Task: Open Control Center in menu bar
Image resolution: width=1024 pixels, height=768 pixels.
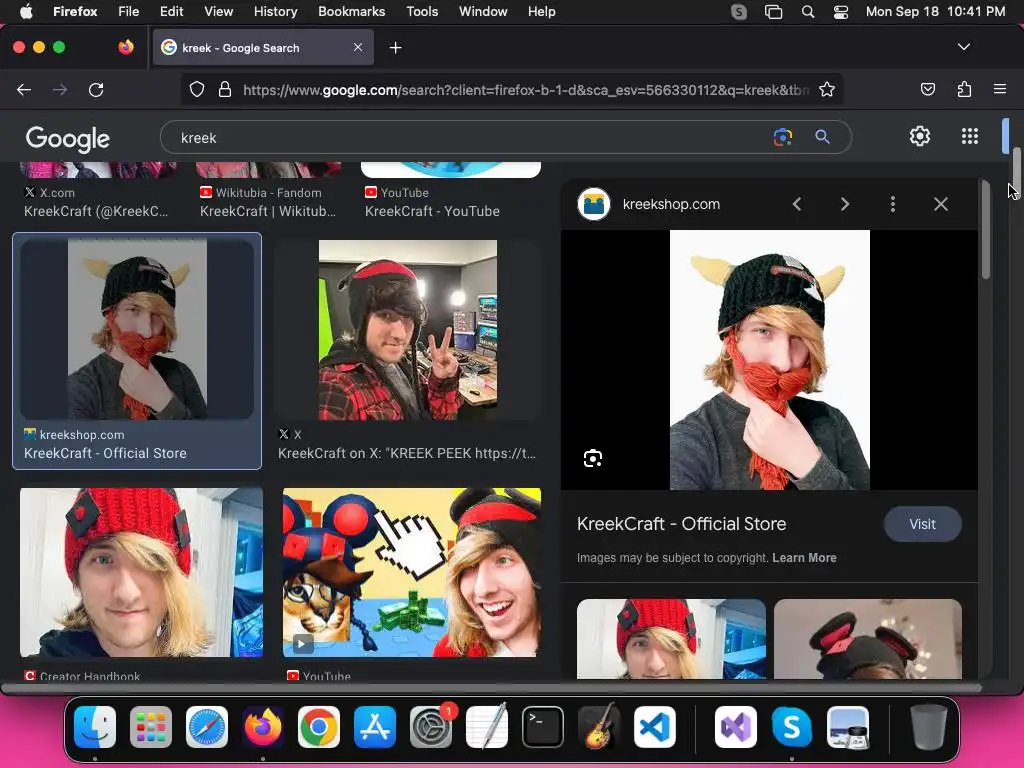Action: (840, 11)
